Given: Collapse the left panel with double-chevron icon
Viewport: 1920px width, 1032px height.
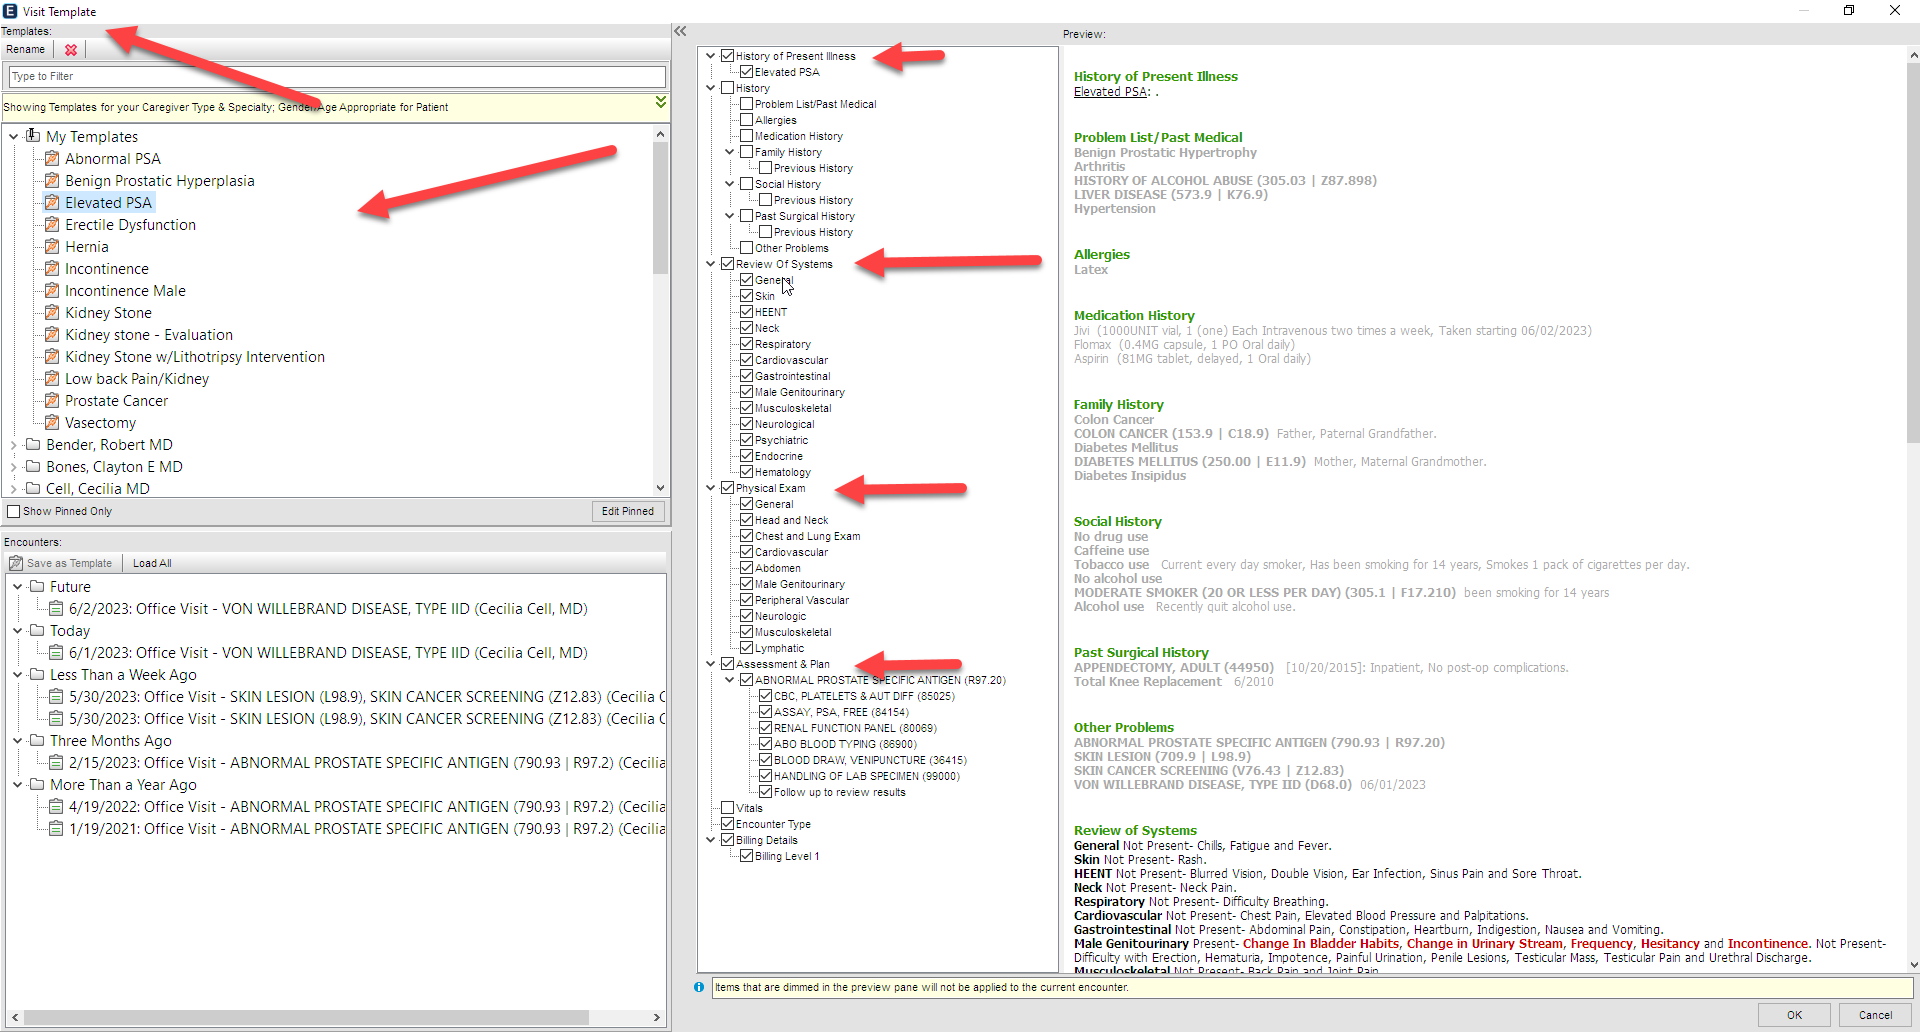Looking at the screenshot, I should pyautogui.click(x=680, y=31).
